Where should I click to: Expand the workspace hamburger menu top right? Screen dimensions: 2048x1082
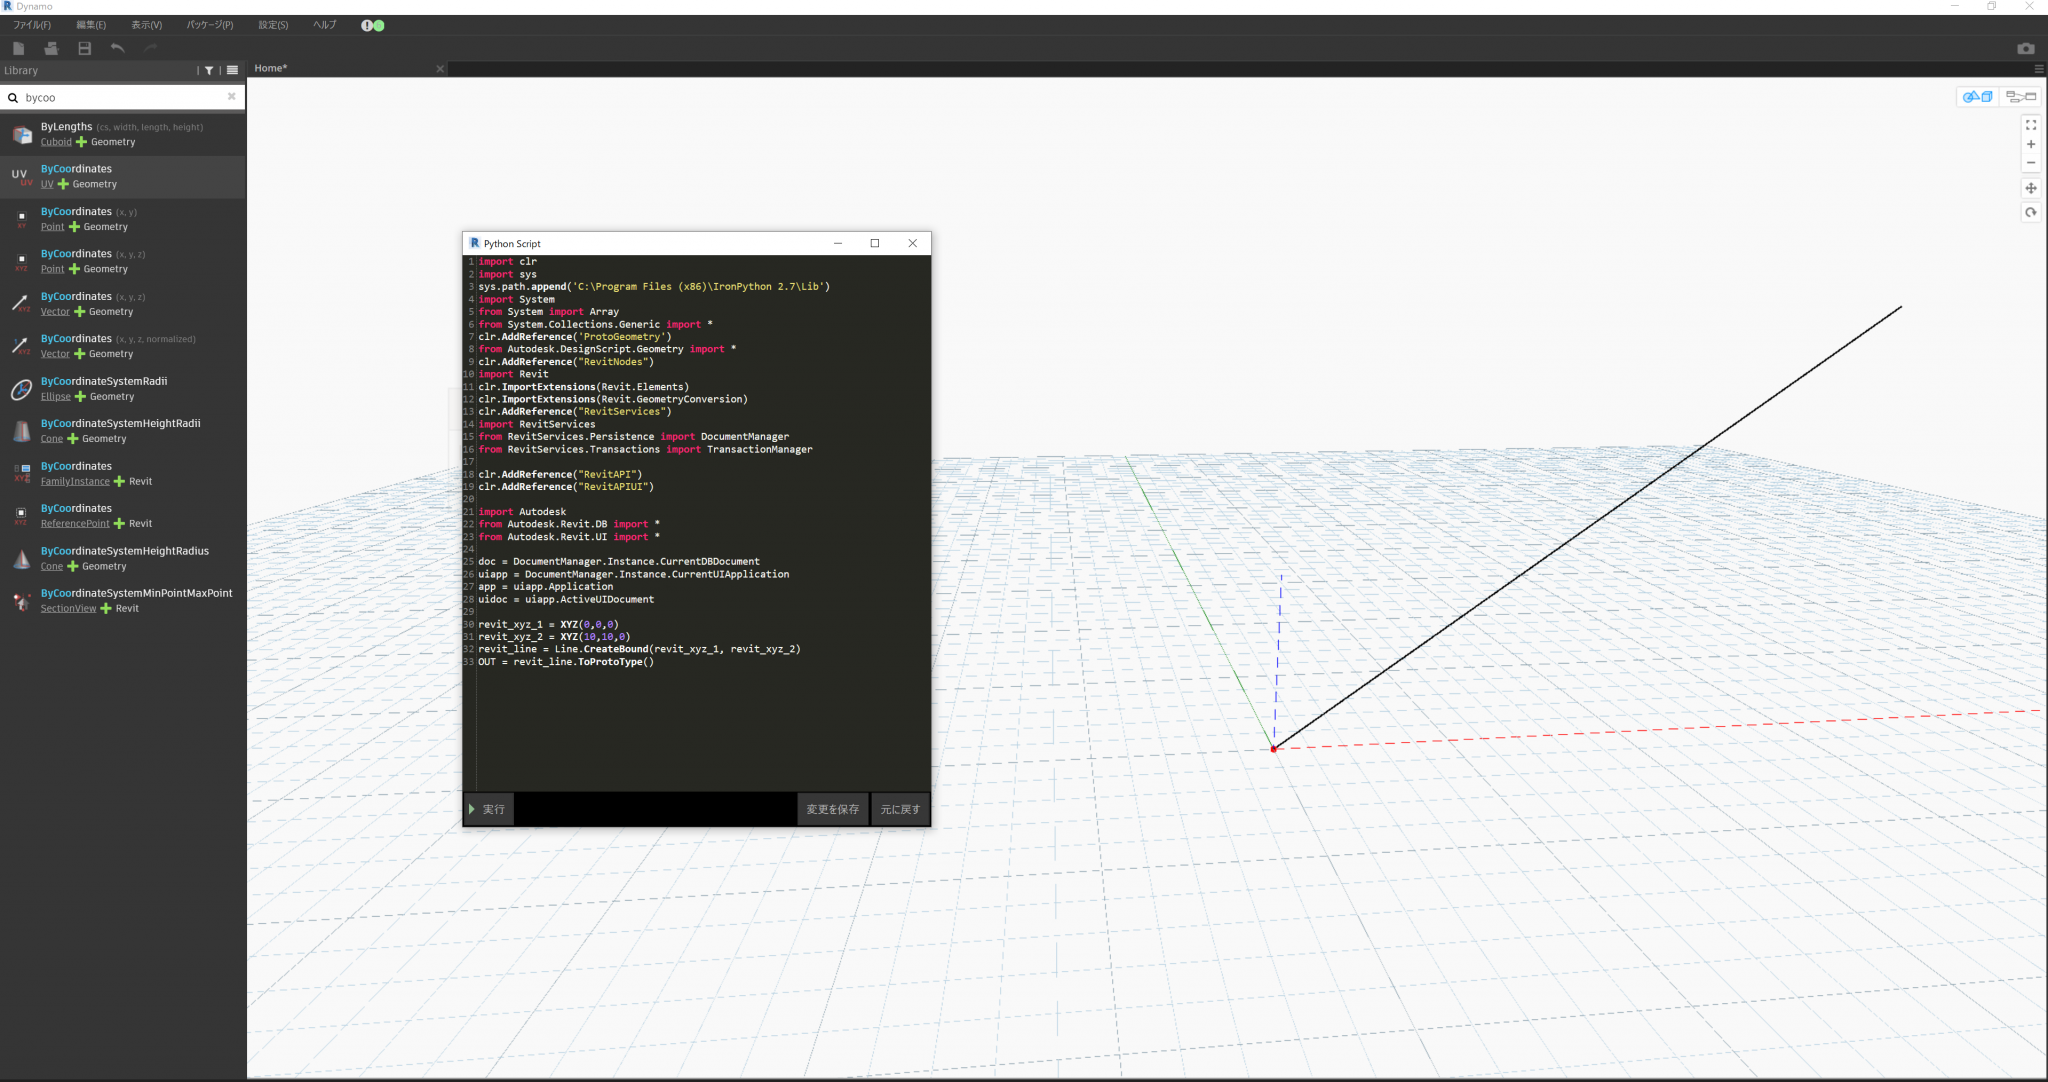(x=2039, y=69)
